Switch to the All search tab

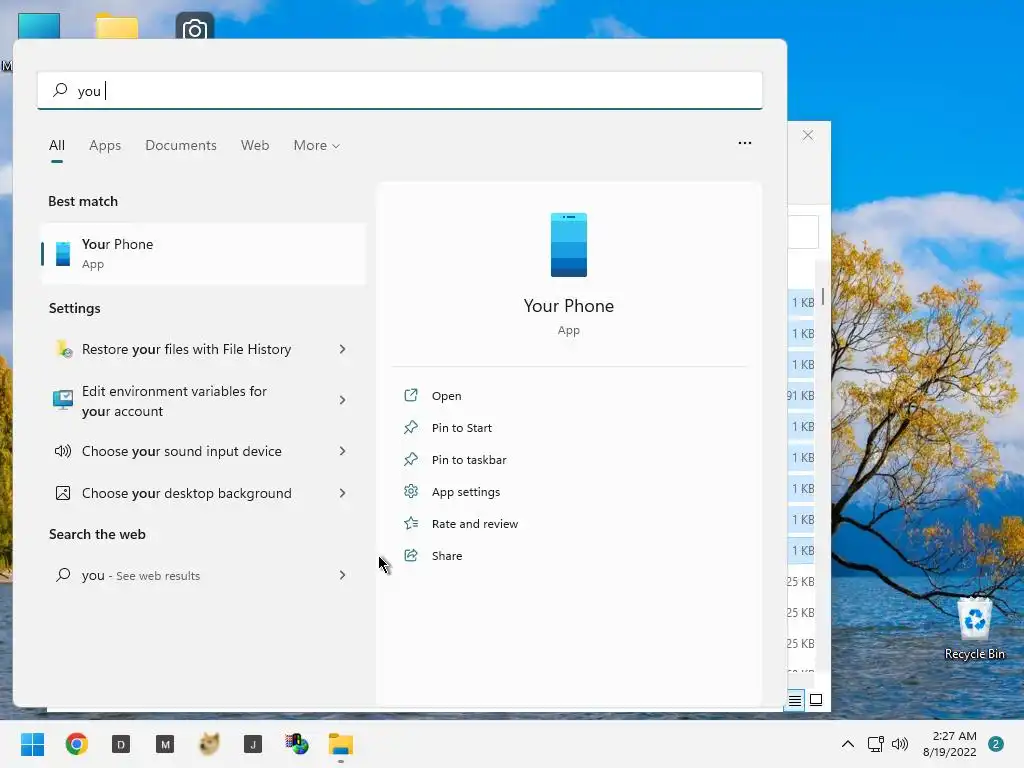tap(57, 145)
